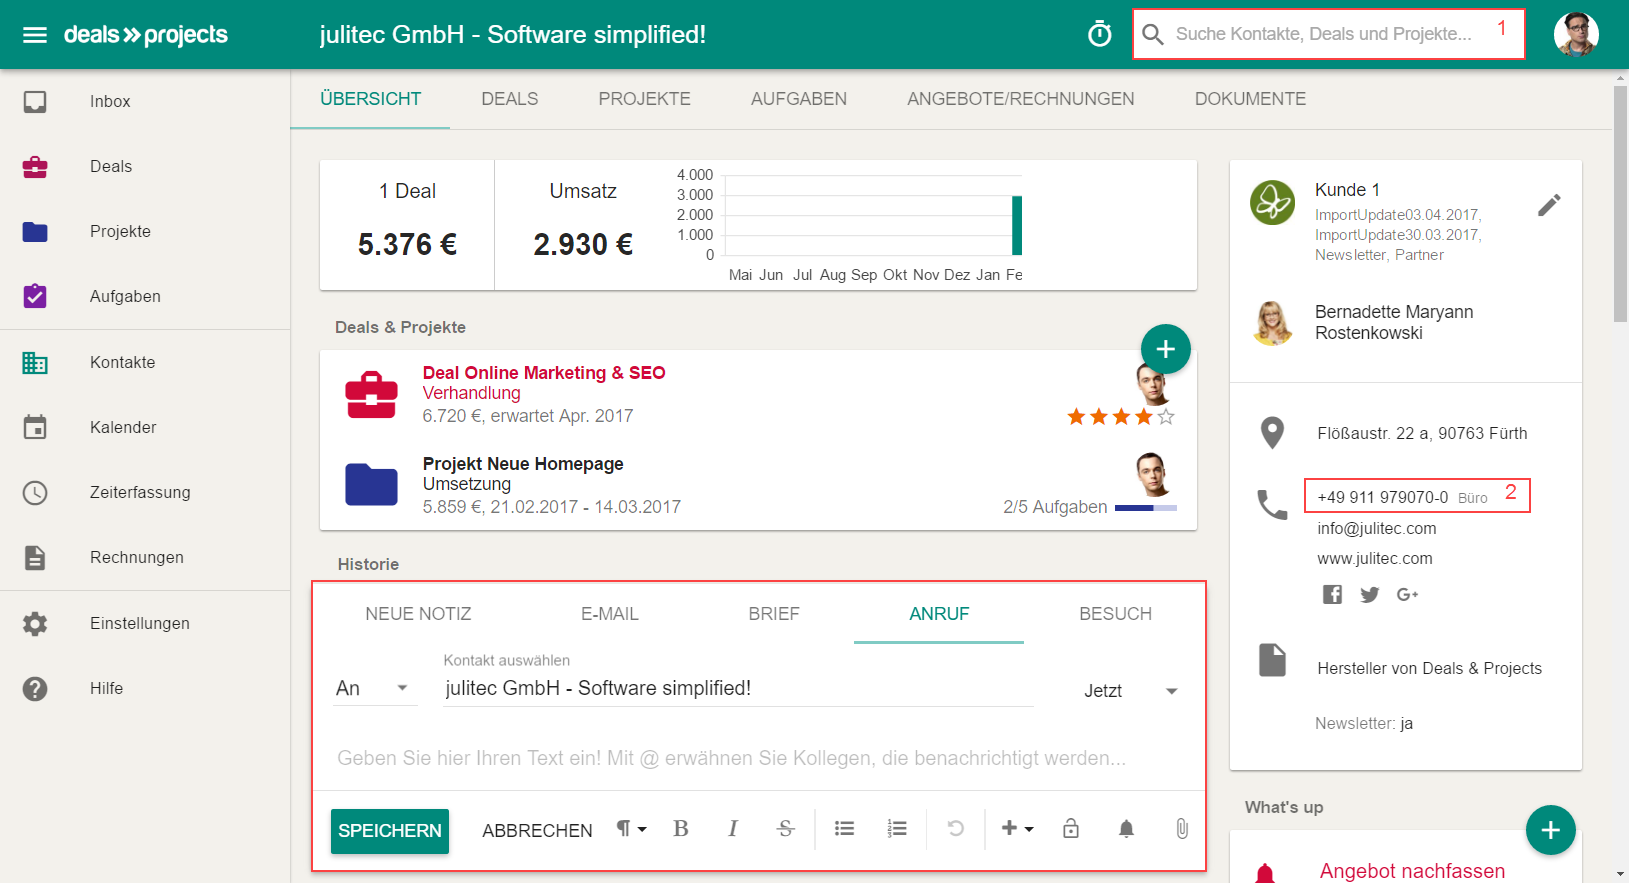Open the paragraph format dropdown
This screenshot has height=883, width=1629.
point(631,828)
